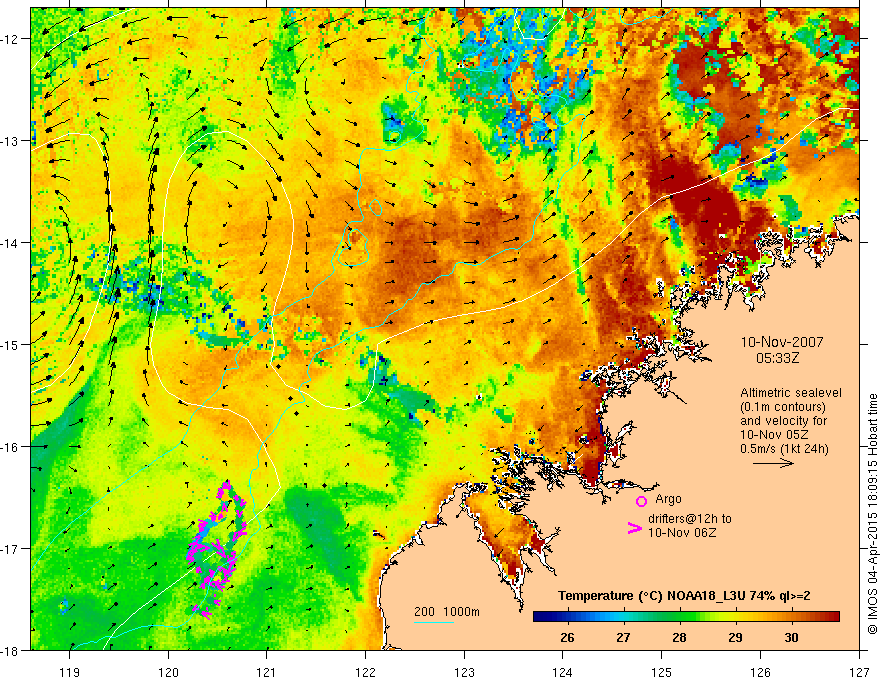The height and width of the screenshot is (680, 880).
Task: Click the 'Temperature (°C) NOAA18_L3U 74% ql>=2' title
Action: [x=684, y=596]
